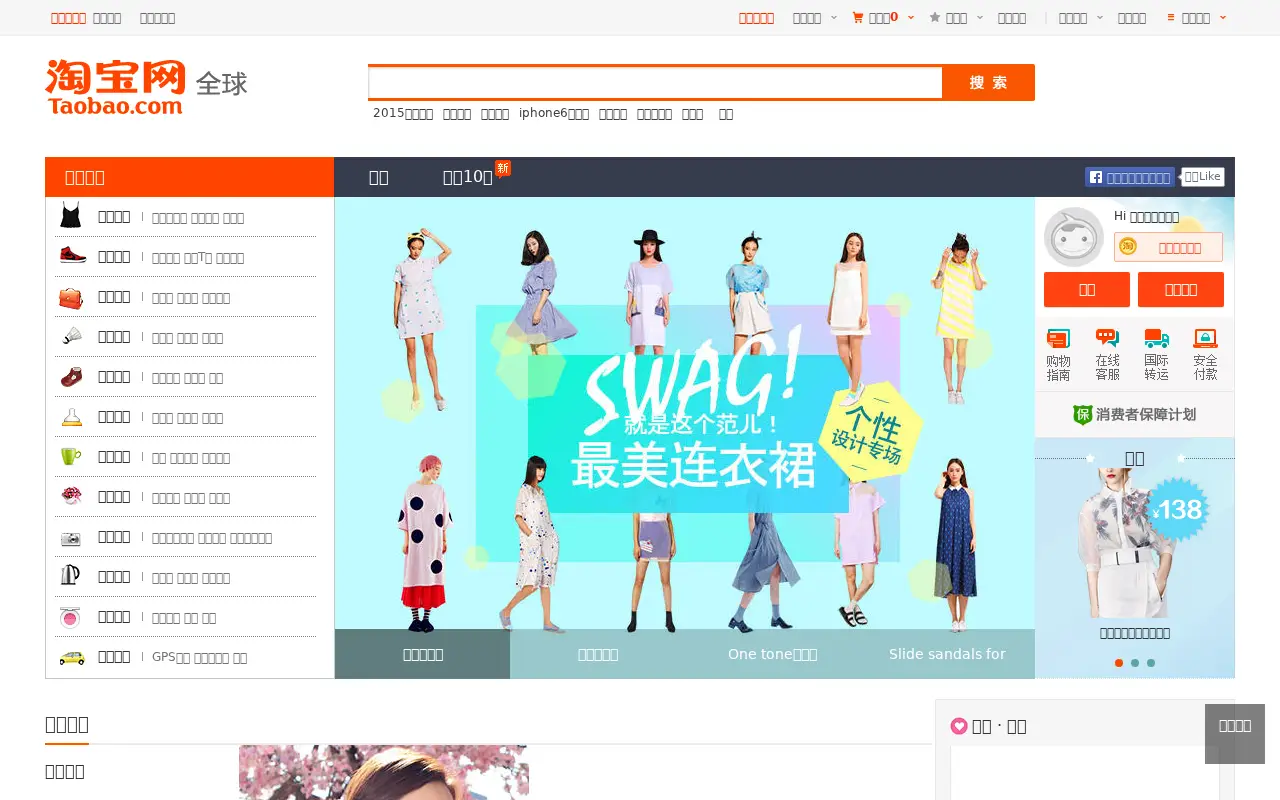Select third carousel dot under ¥138 promo

pyautogui.click(x=1151, y=663)
